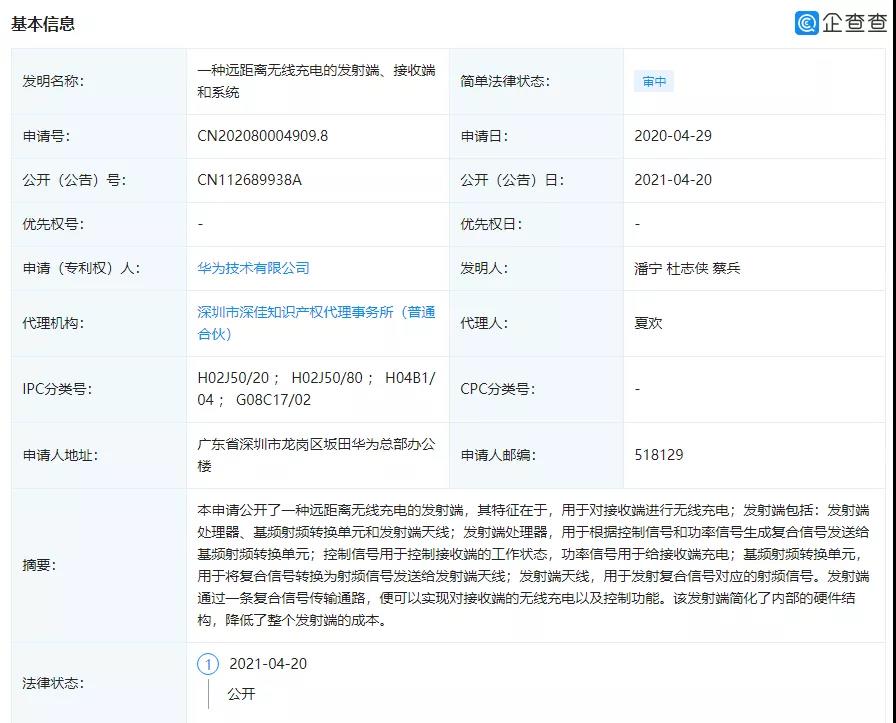Screen dimensions: 896x723
Task: Click the 基本信息 section heading
Action: click(43, 24)
